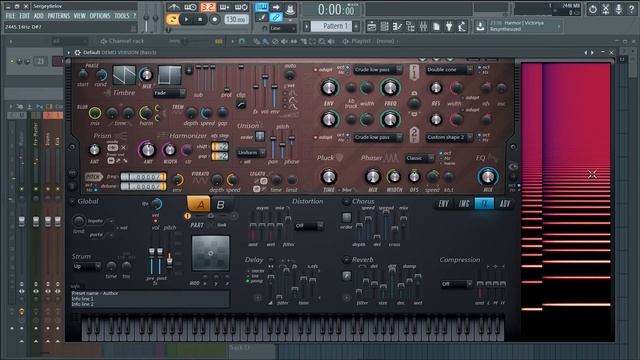Toggle adapt for Filter 1

click(316, 70)
